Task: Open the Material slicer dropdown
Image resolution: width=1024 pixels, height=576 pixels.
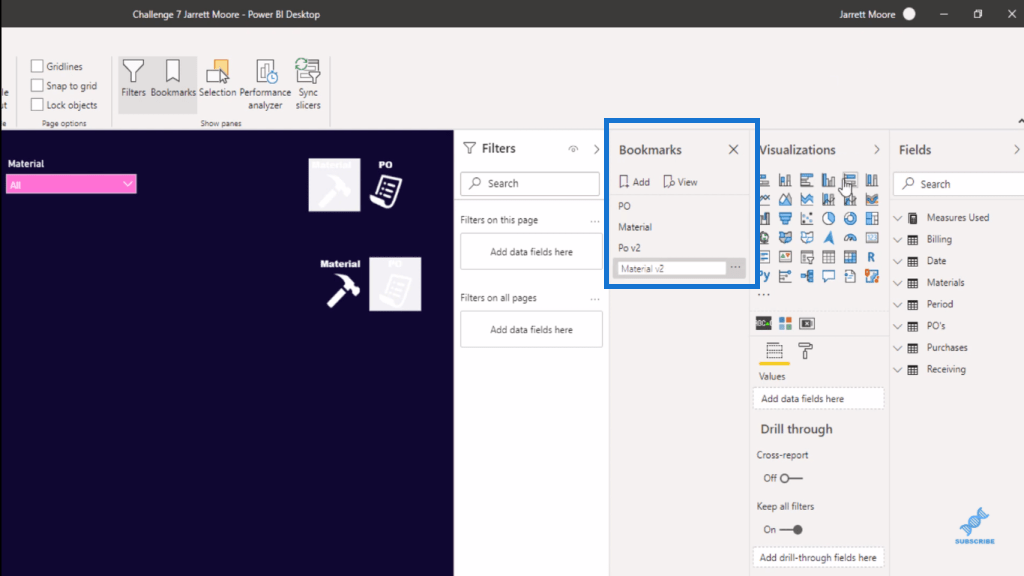Action: [71, 184]
